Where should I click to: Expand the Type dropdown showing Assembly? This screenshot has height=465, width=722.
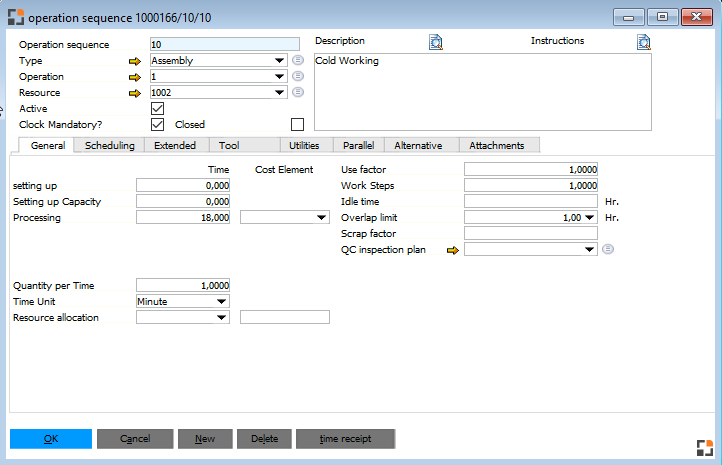[x=279, y=61]
